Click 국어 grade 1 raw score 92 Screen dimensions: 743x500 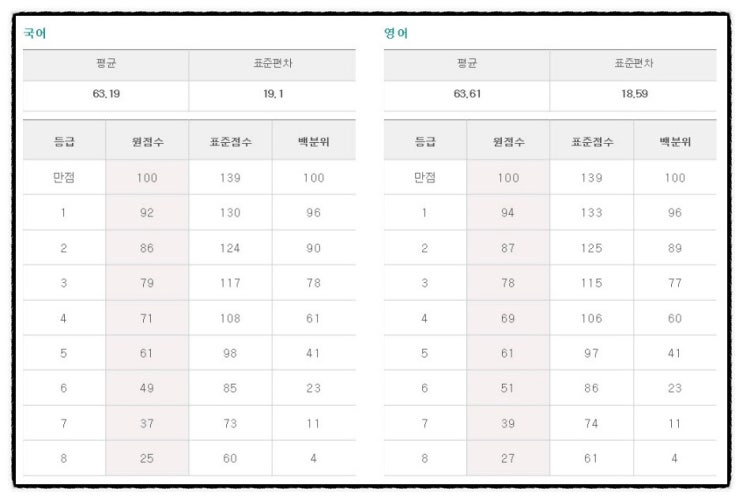point(147,213)
